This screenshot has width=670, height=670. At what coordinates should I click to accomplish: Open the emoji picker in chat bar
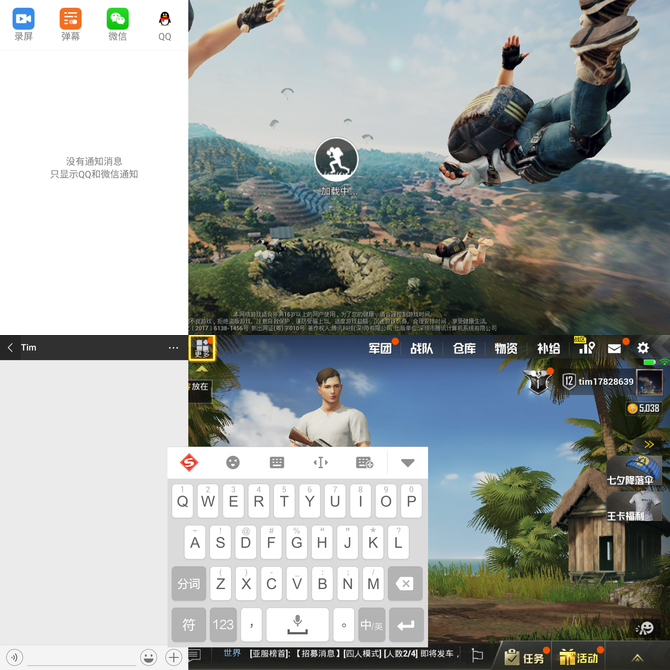(148, 657)
